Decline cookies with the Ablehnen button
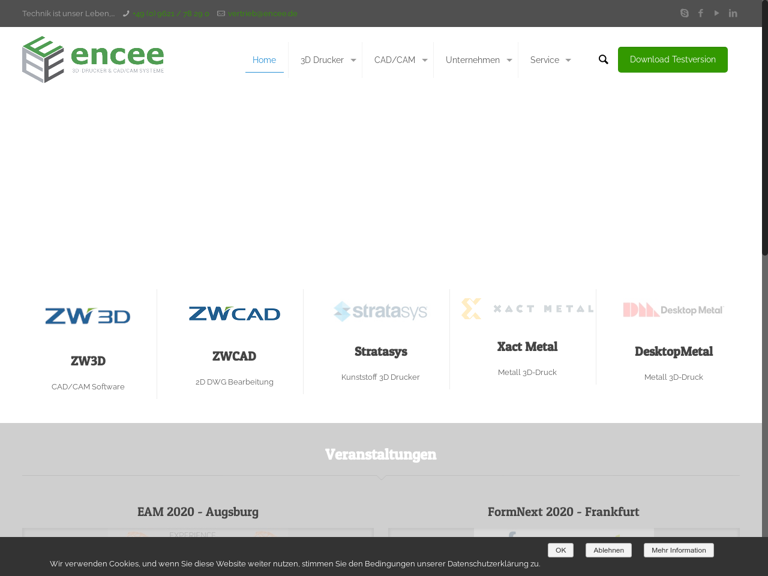768x576 pixels. pos(608,550)
